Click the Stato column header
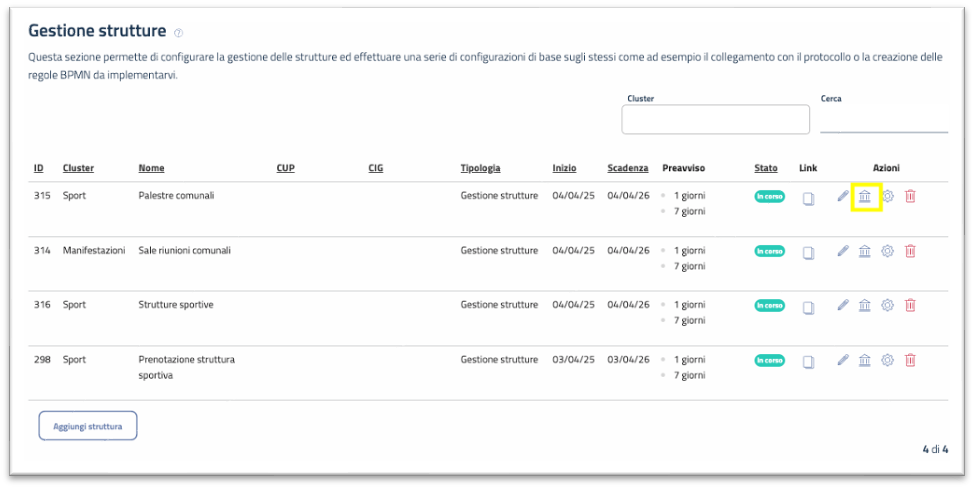Screen dimensions: 972x487 tap(766, 168)
